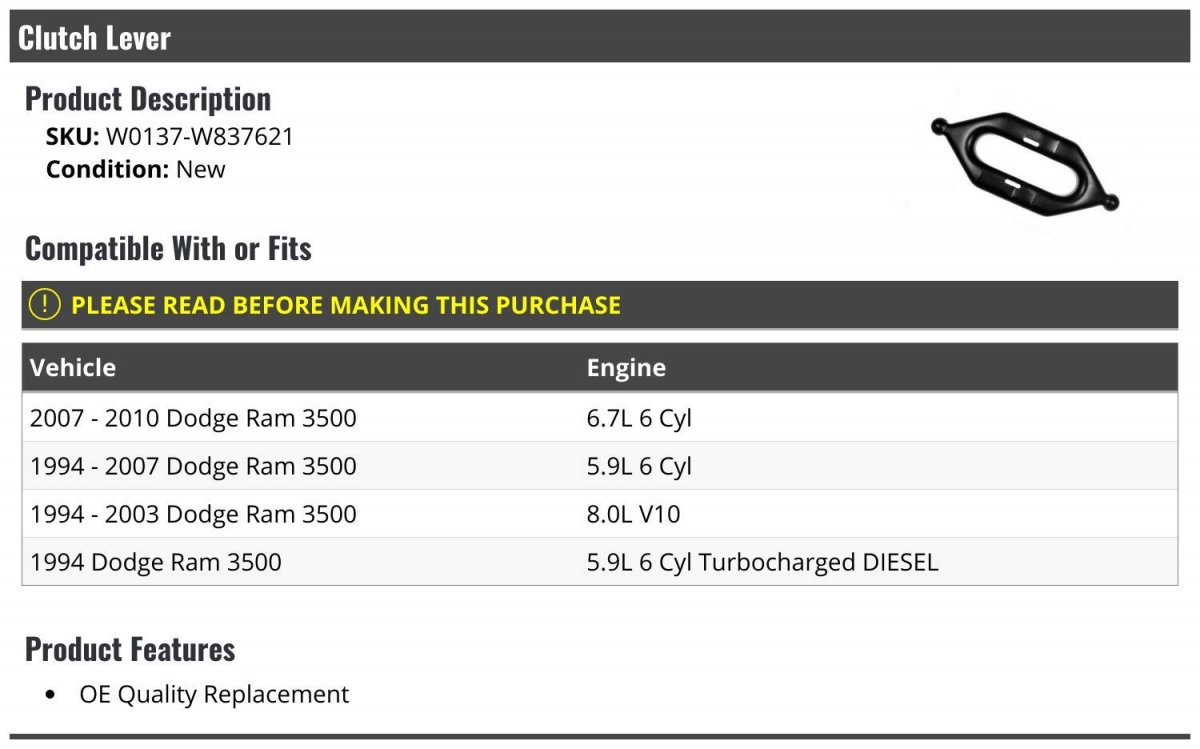
Task: Click the 6.7L 6 Cyl engine cell
Action: pos(639,418)
